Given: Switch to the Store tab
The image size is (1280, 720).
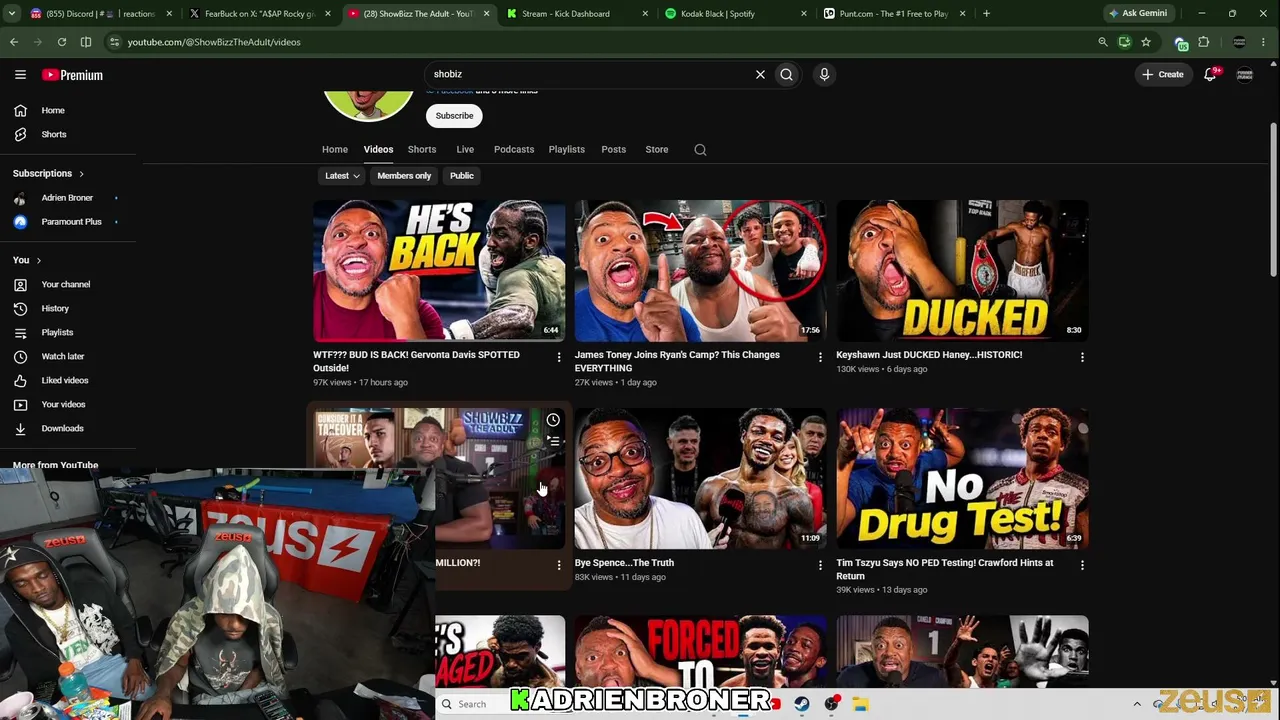Looking at the screenshot, I should tap(657, 150).
